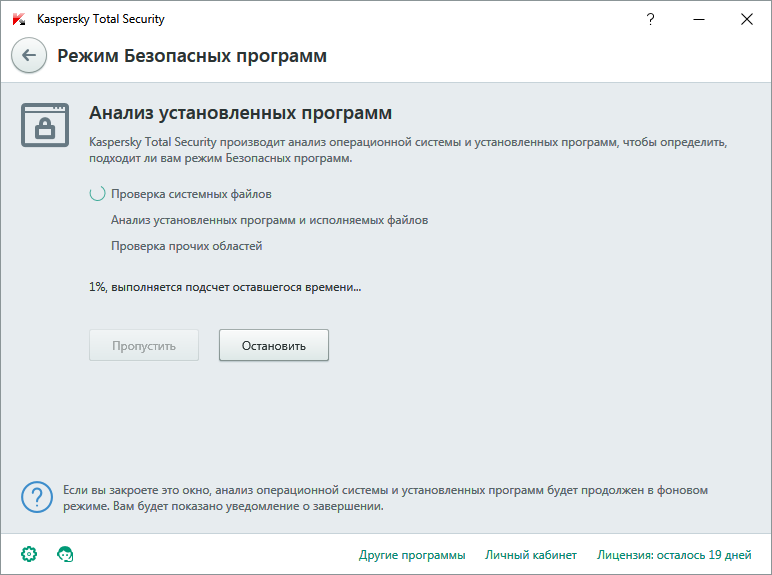Open help with the question mark in title bar
This screenshot has width=772, height=575.
point(650,19)
